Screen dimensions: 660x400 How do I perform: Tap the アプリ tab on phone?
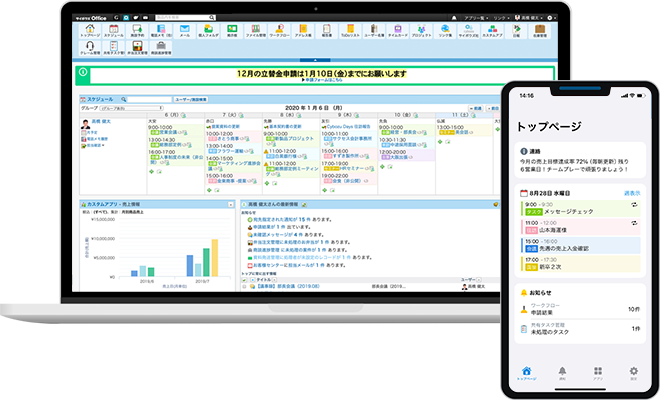click(x=596, y=374)
